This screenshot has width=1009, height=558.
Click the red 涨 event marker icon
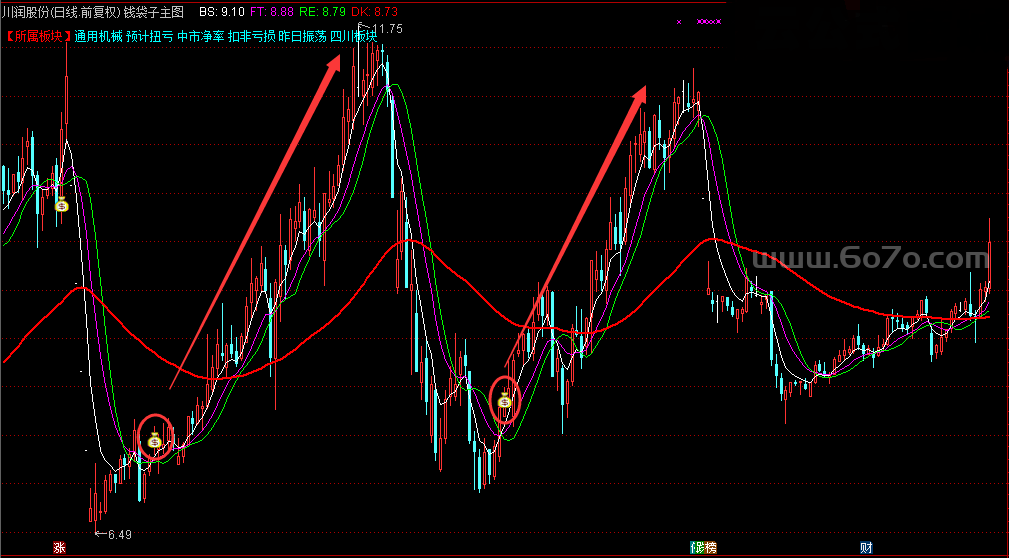click(59, 548)
